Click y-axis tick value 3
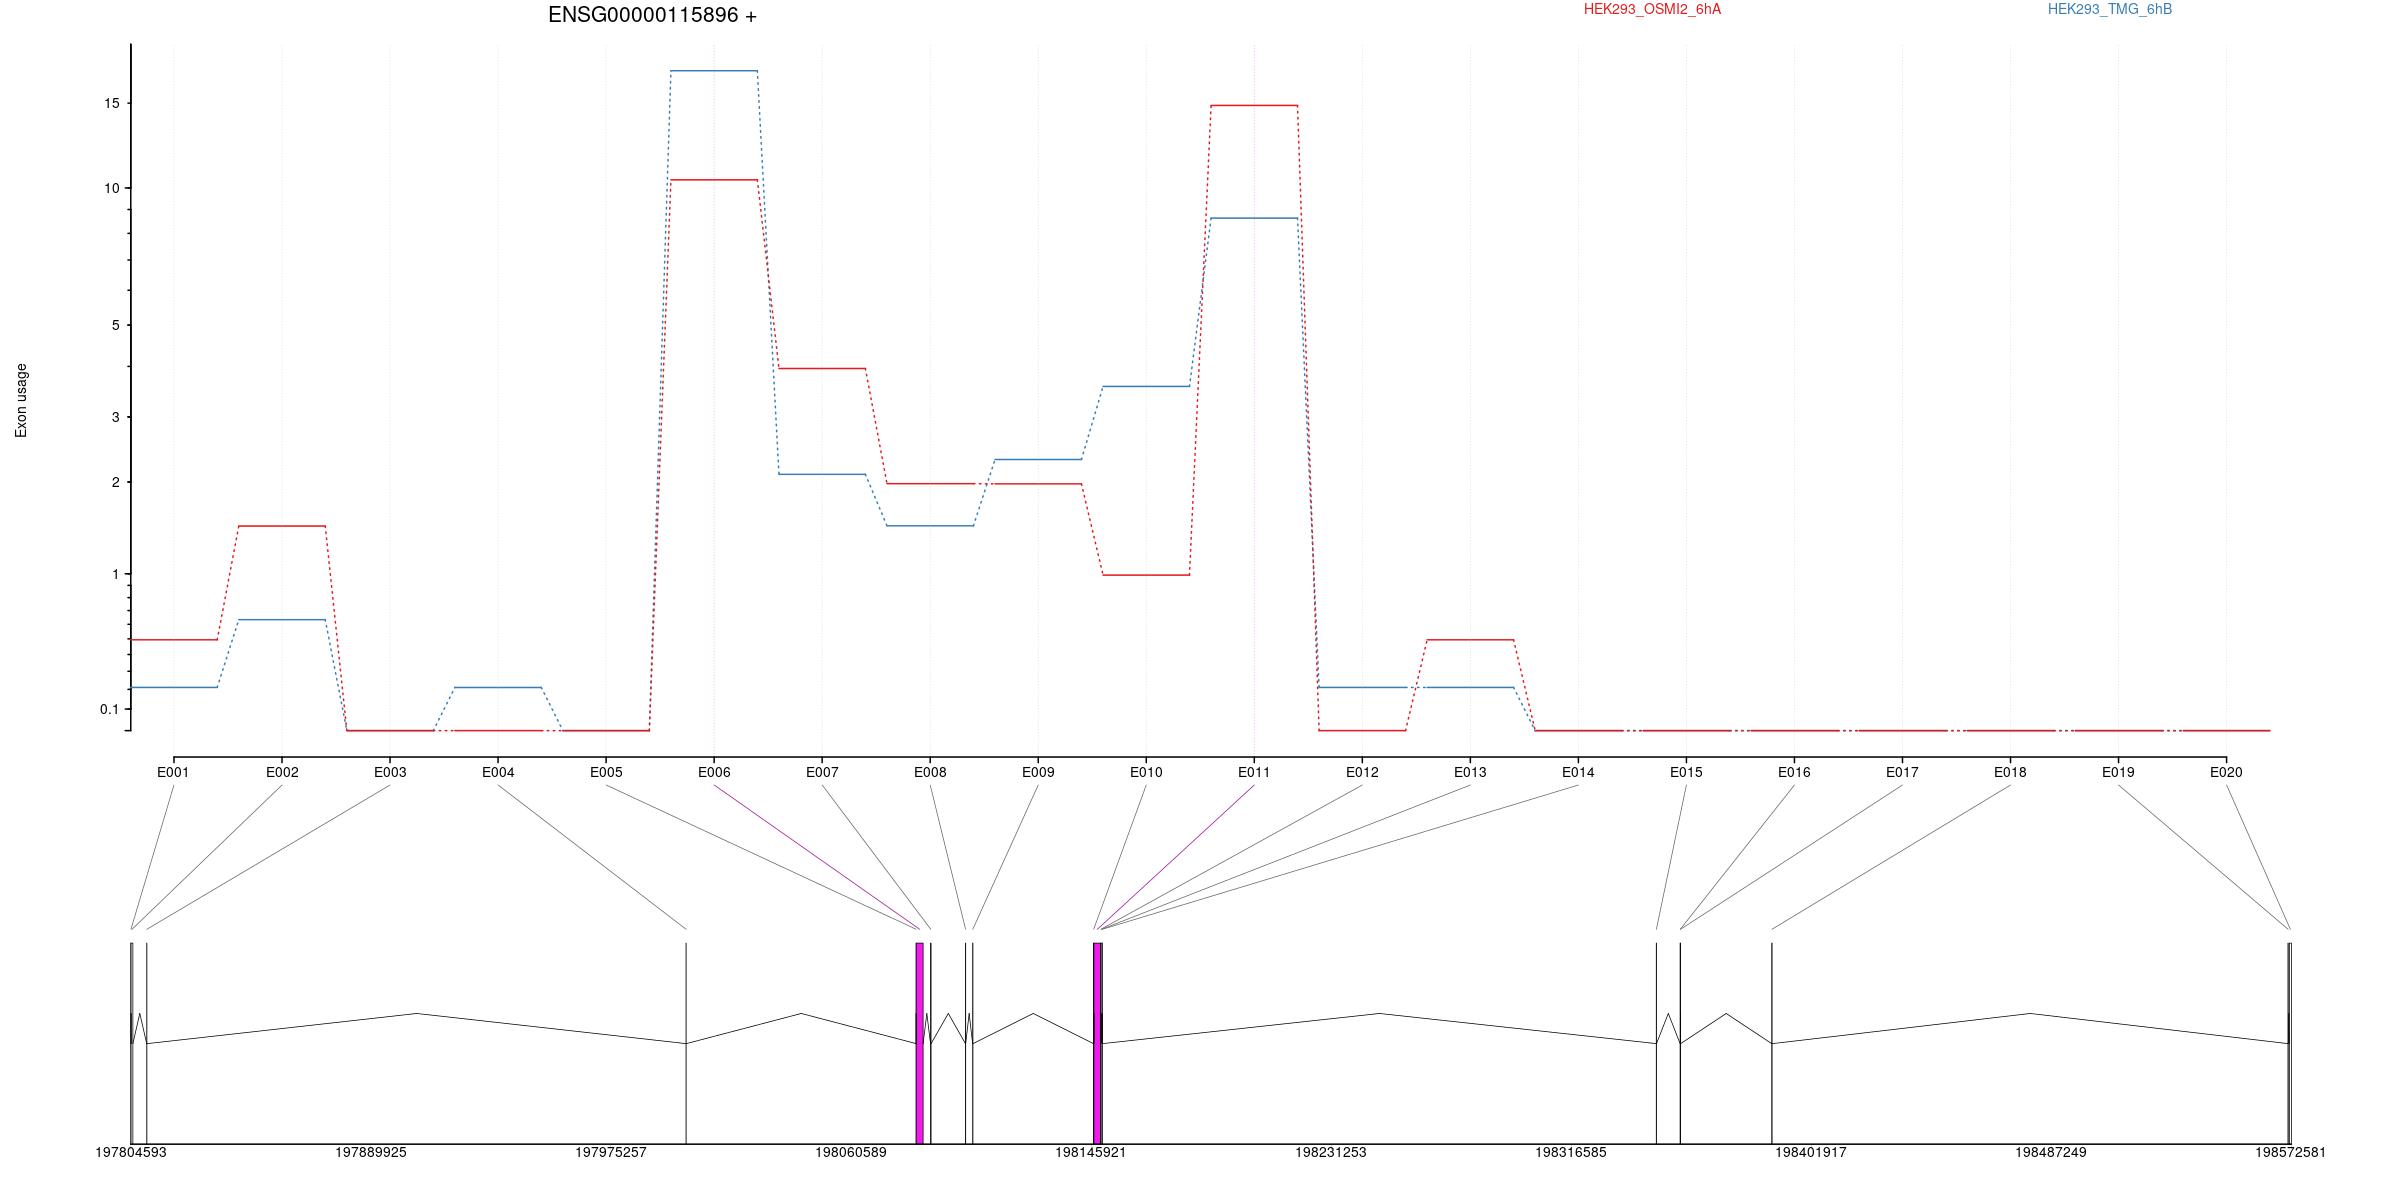Image resolution: width=2400 pixels, height=1200 pixels. [x=115, y=417]
